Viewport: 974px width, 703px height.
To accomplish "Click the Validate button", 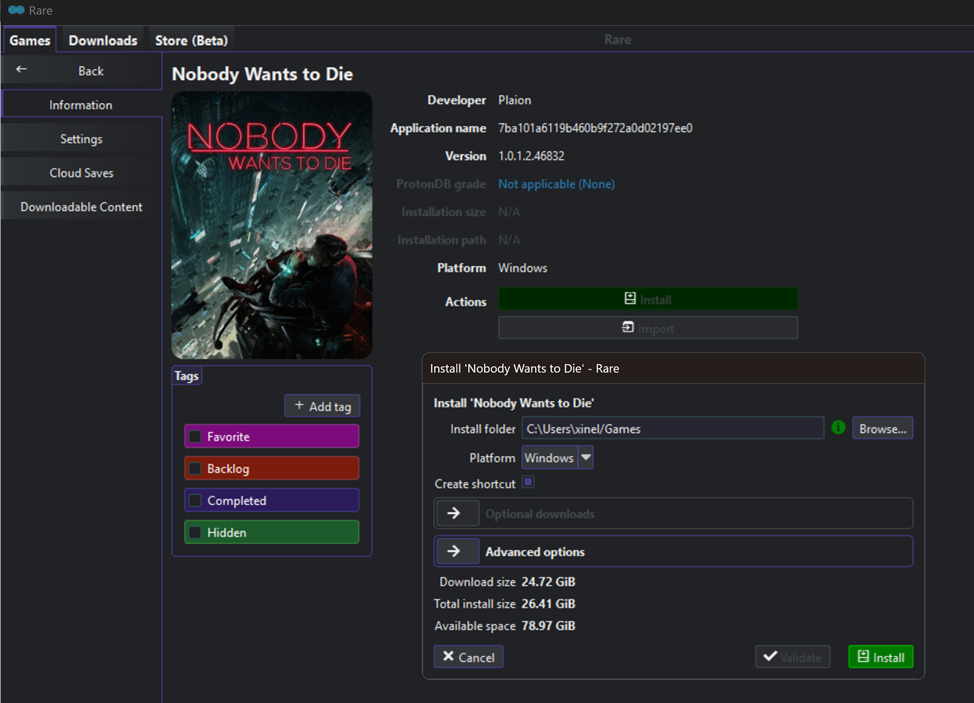I will pos(793,657).
